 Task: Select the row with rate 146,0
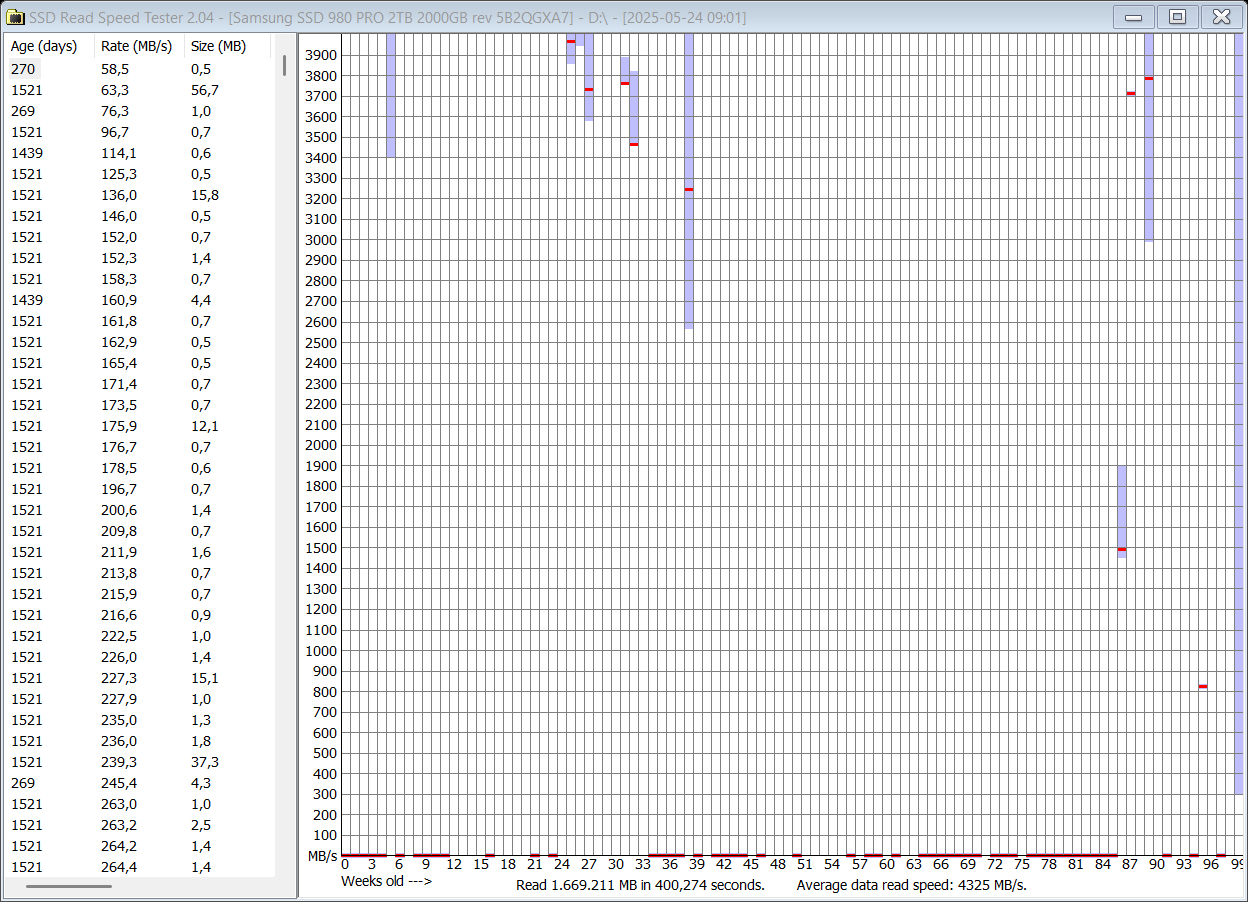140,216
